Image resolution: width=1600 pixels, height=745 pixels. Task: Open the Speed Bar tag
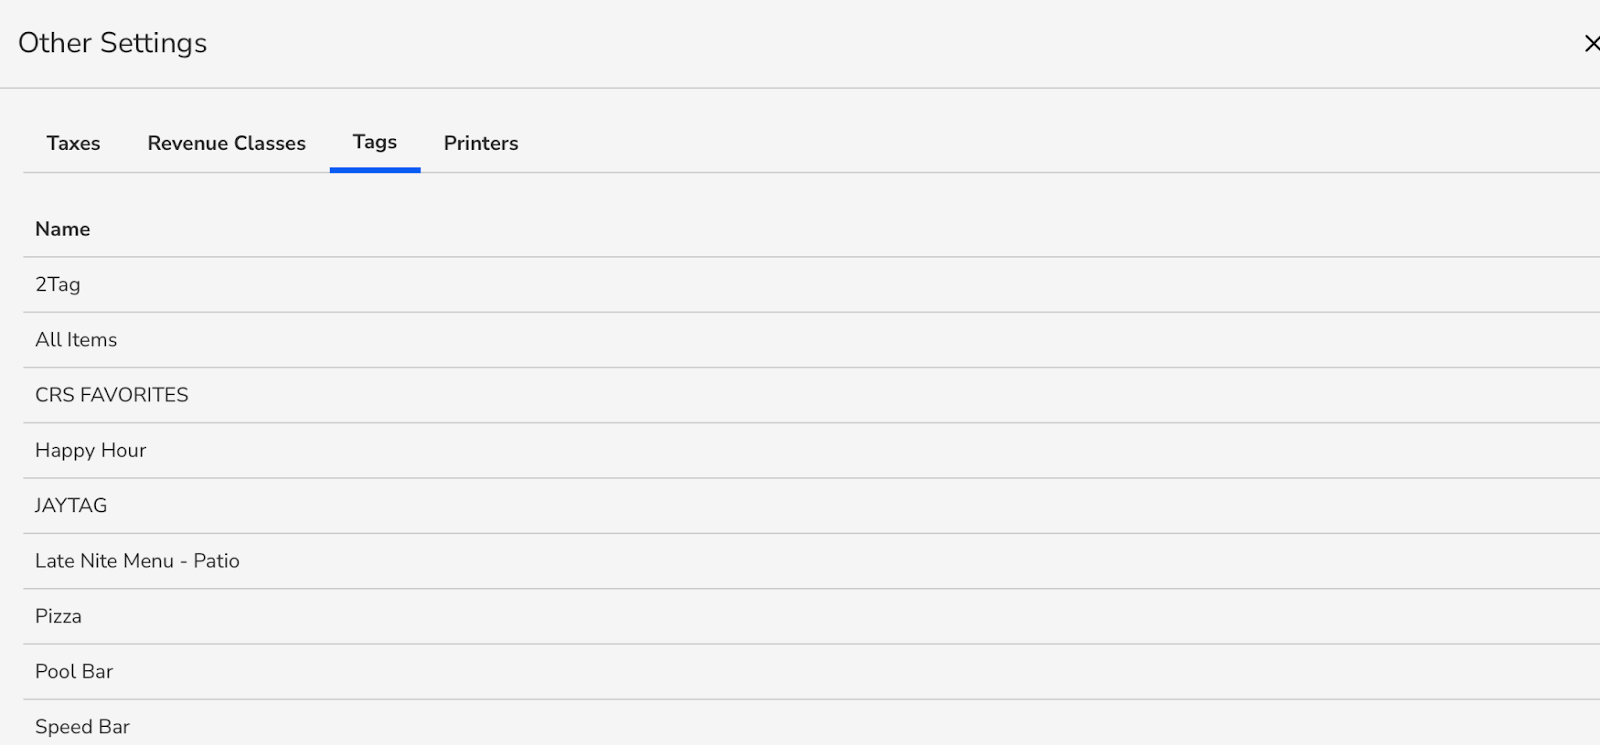(x=82, y=727)
